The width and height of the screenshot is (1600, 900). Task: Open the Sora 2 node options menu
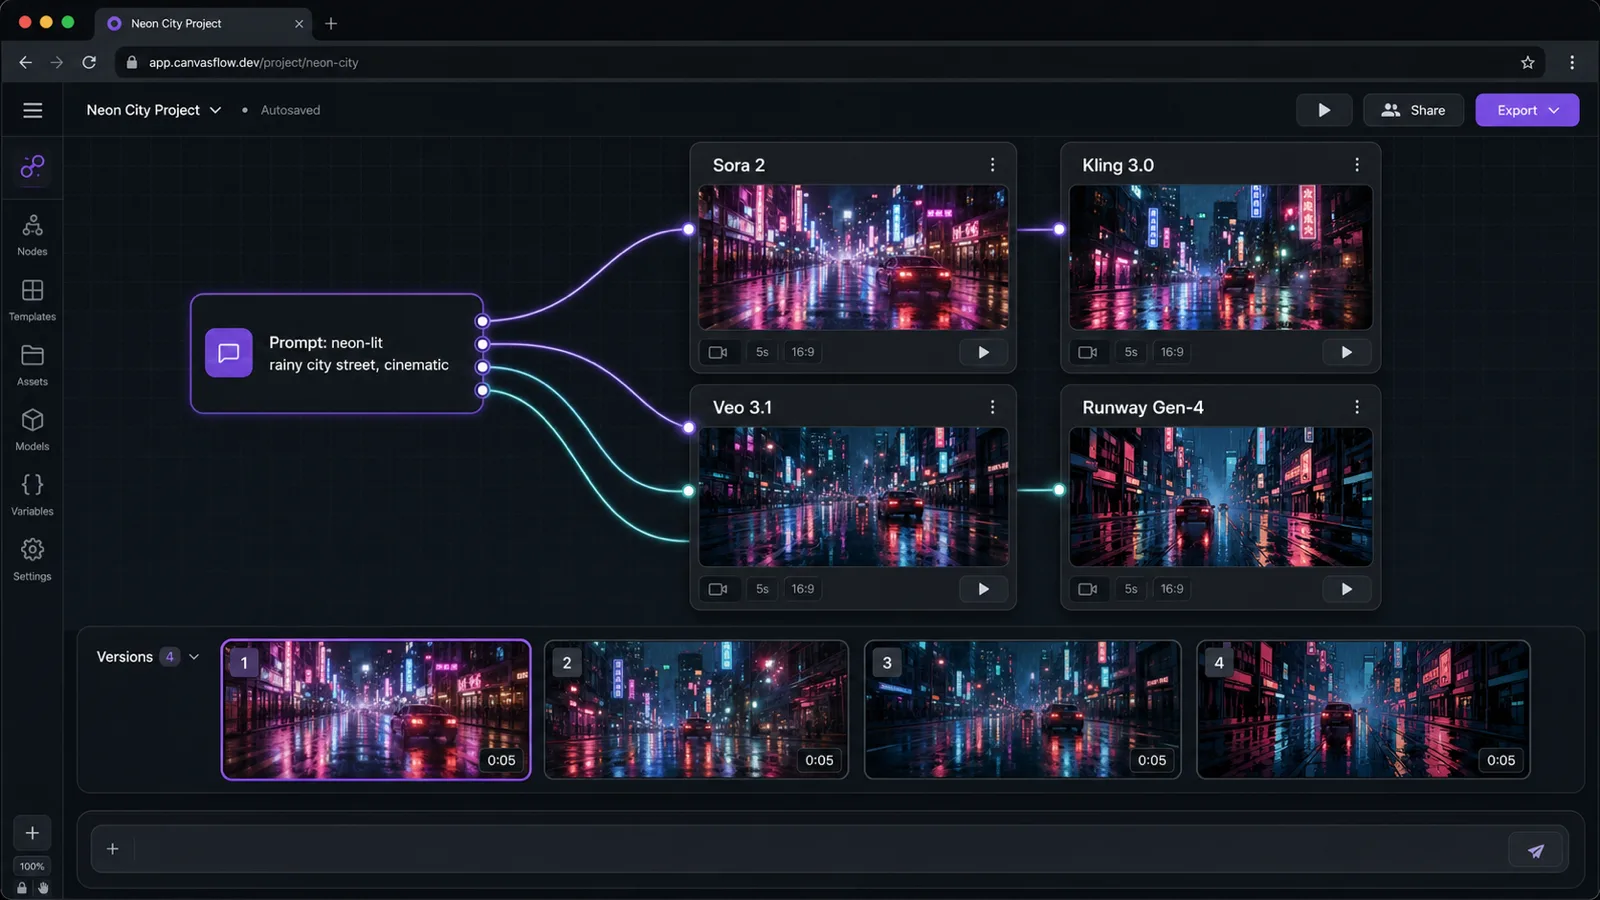[x=992, y=165]
